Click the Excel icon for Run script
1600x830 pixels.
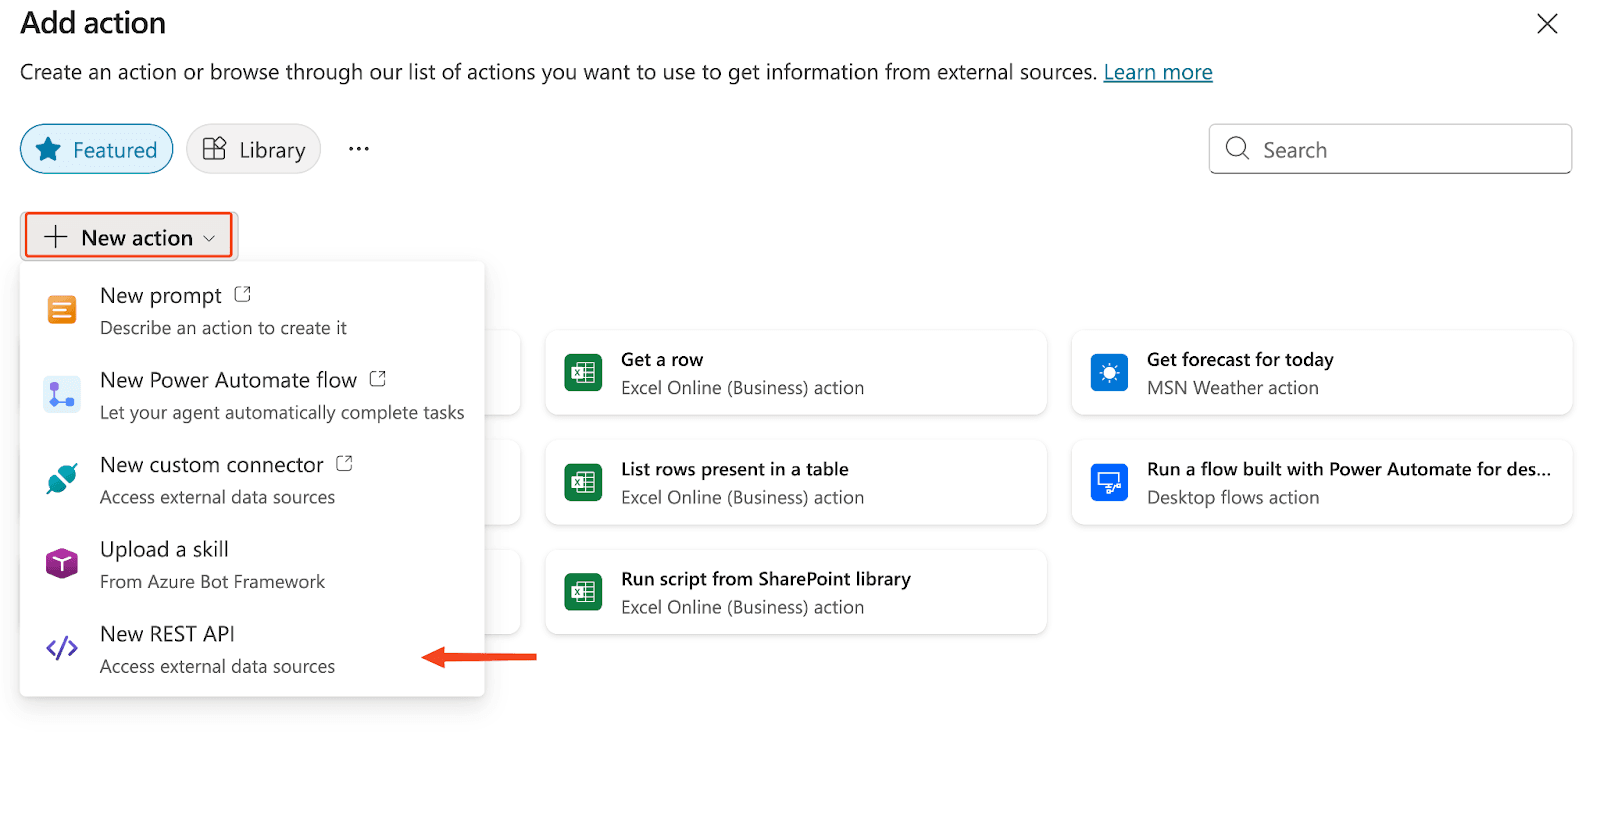click(x=583, y=592)
